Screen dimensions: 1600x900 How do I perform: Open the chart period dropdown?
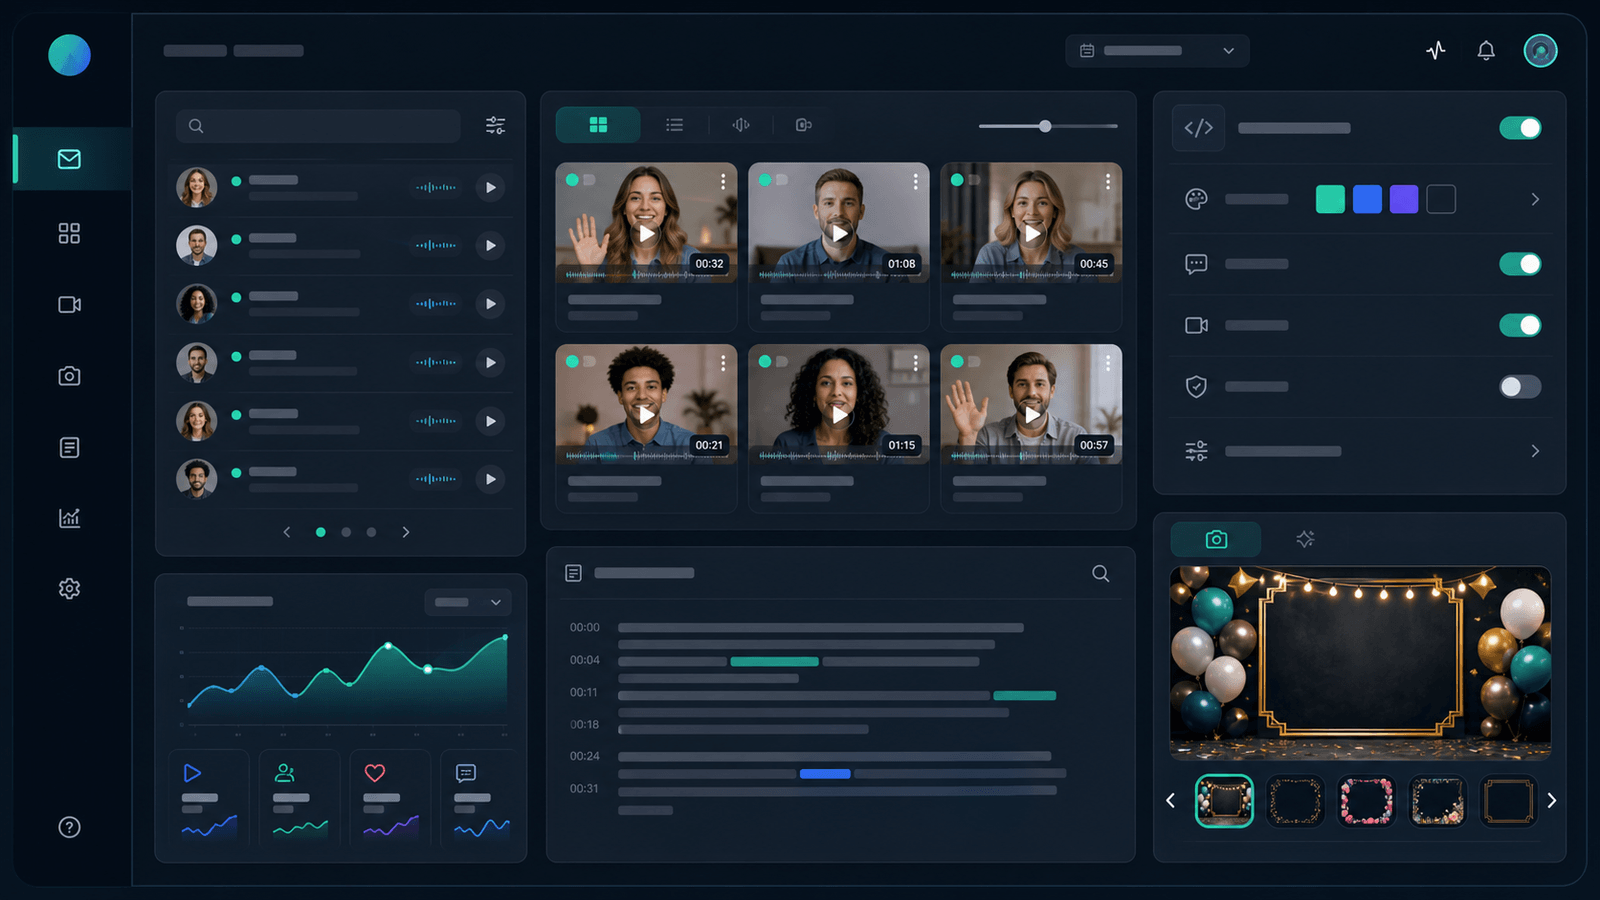(468, 602)
